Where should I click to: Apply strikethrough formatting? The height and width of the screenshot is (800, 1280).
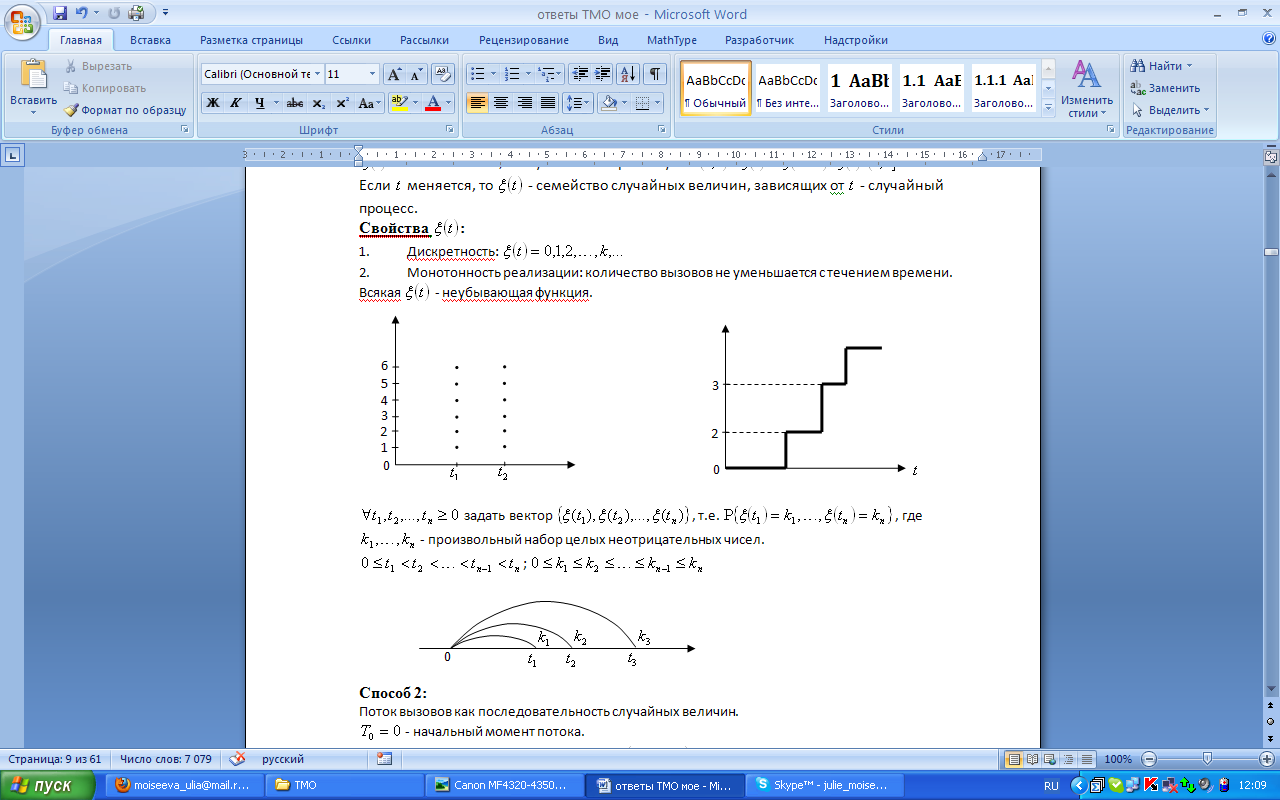294,102
